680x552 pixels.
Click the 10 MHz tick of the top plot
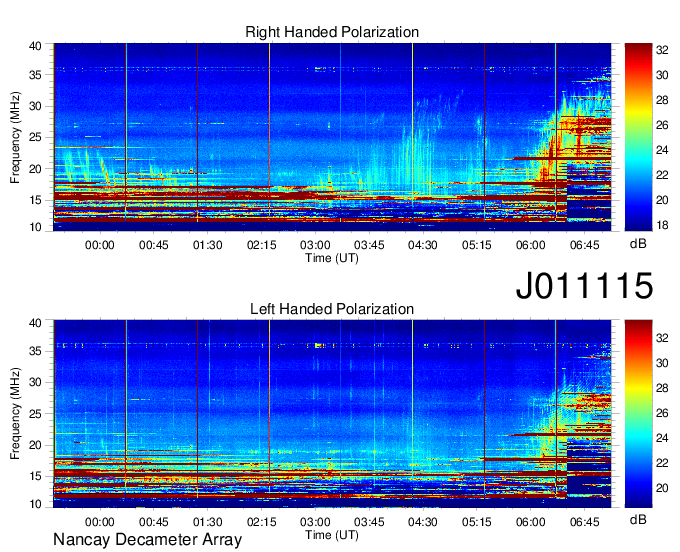click(35, 227)
